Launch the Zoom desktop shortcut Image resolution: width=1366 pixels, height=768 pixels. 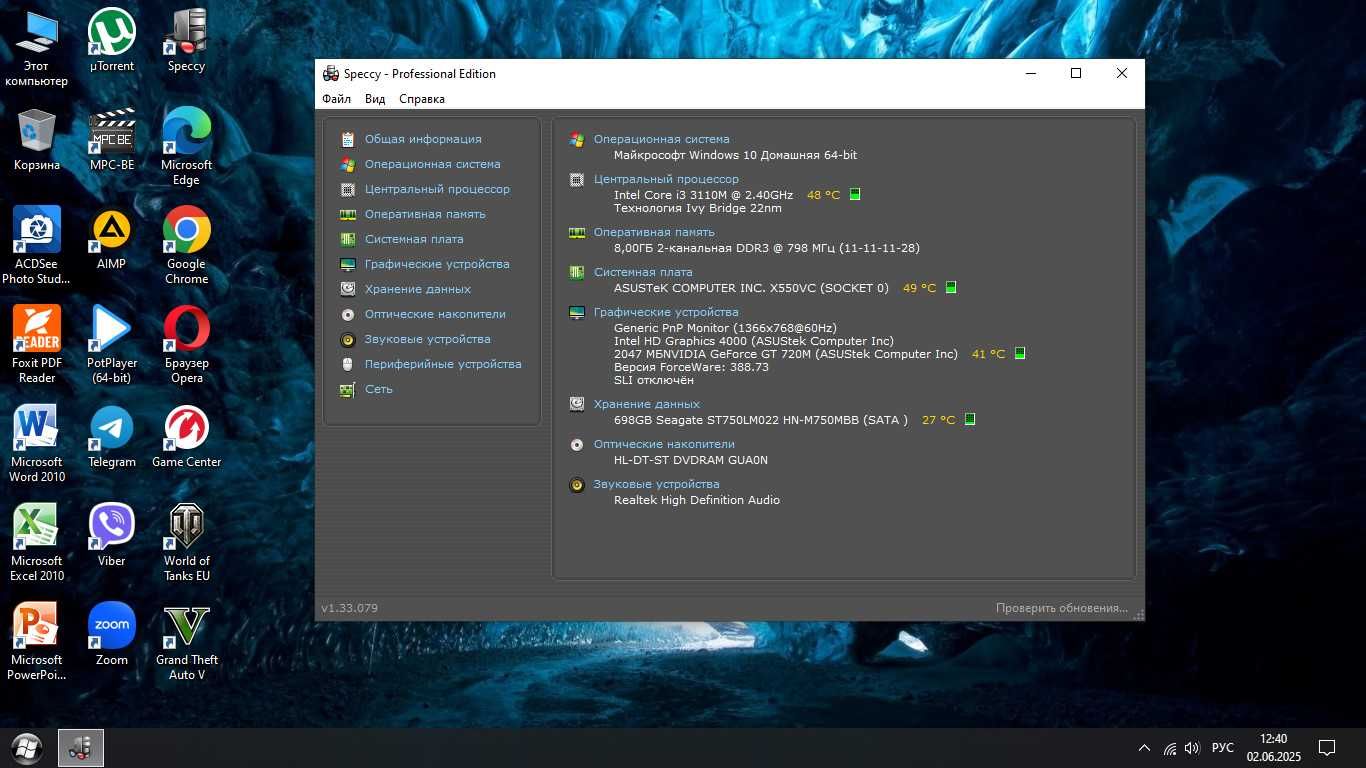pyautogui.click(x=112, y=634)
